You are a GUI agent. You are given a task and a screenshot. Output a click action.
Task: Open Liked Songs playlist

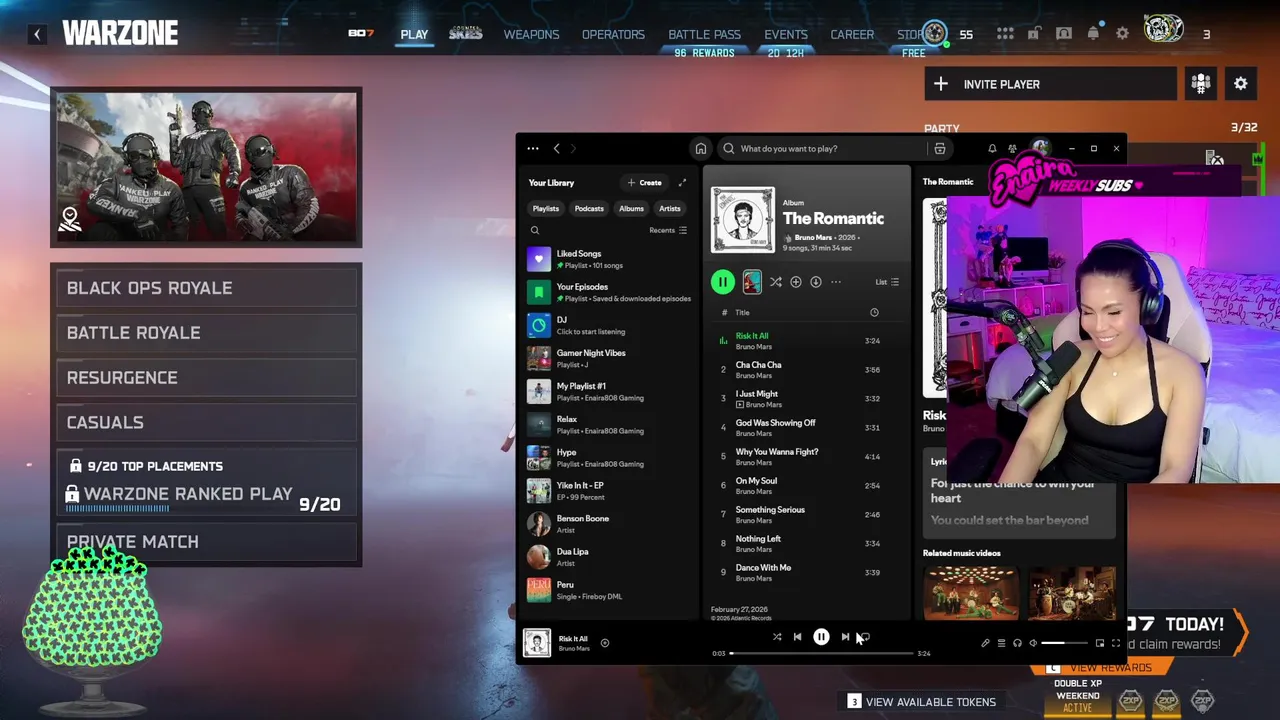pyautogui.click(x=610, y=259)
